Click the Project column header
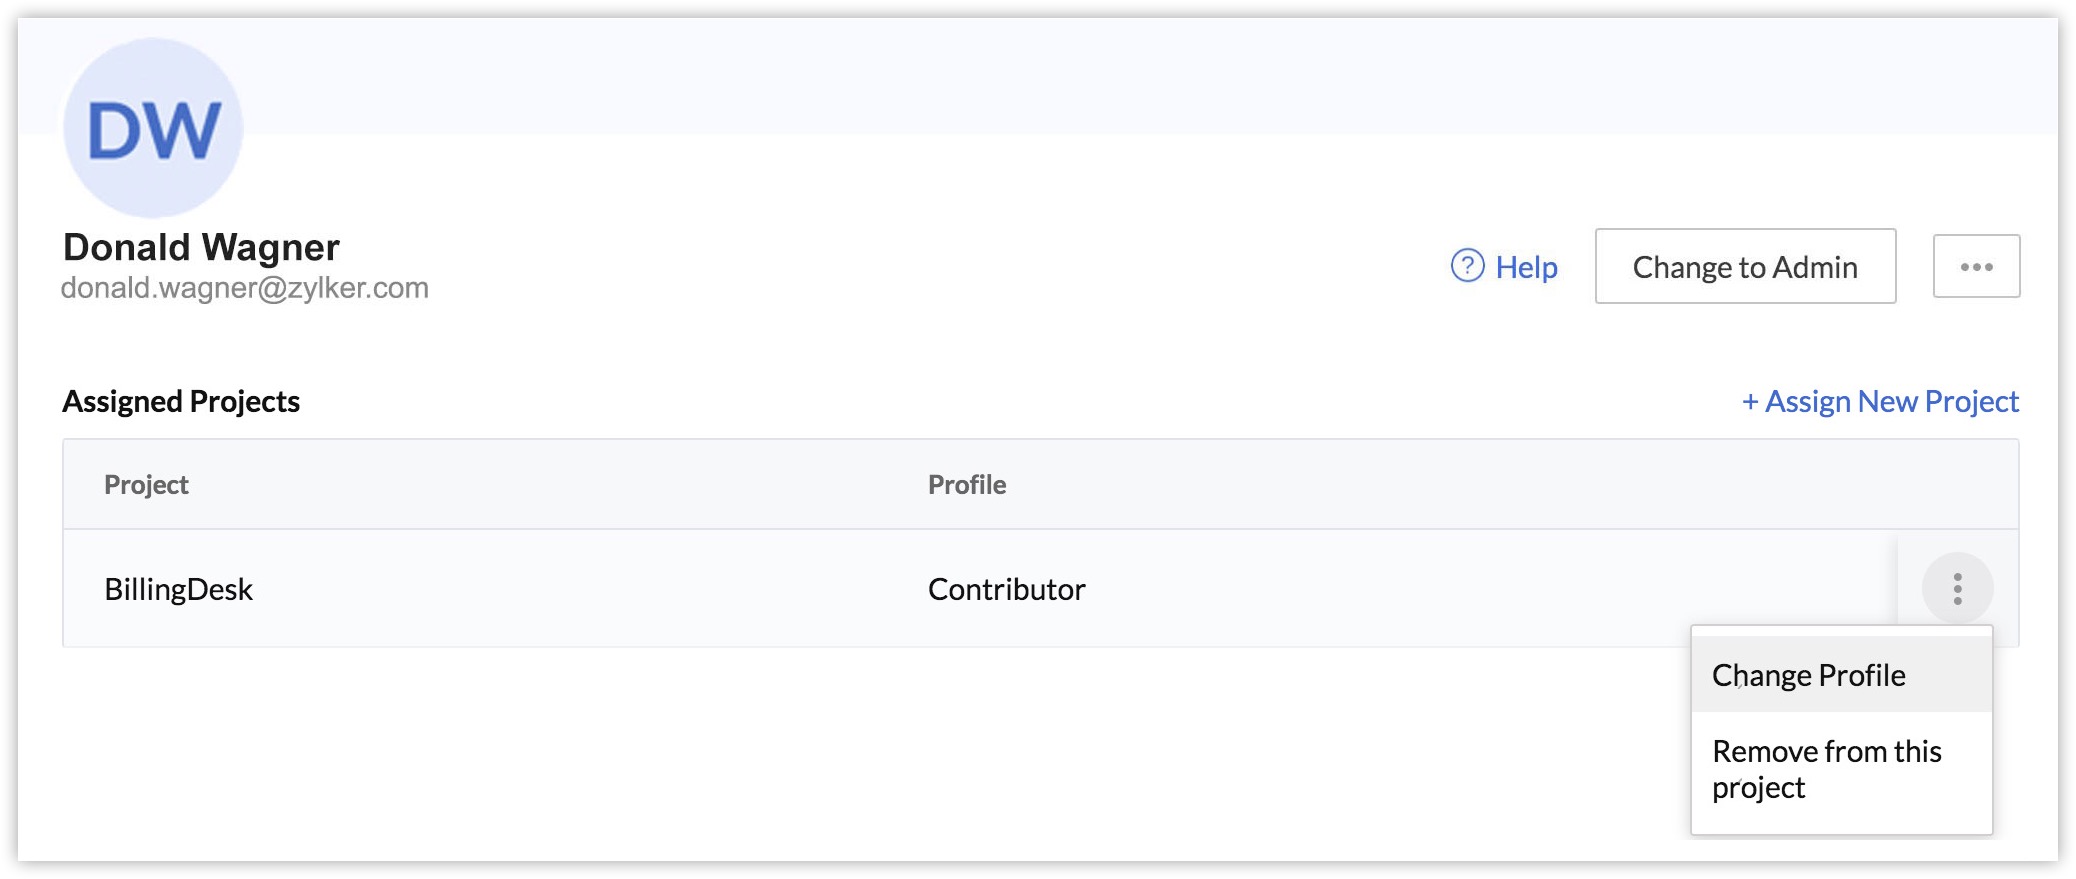2076x879 pixels. (146, 485)
